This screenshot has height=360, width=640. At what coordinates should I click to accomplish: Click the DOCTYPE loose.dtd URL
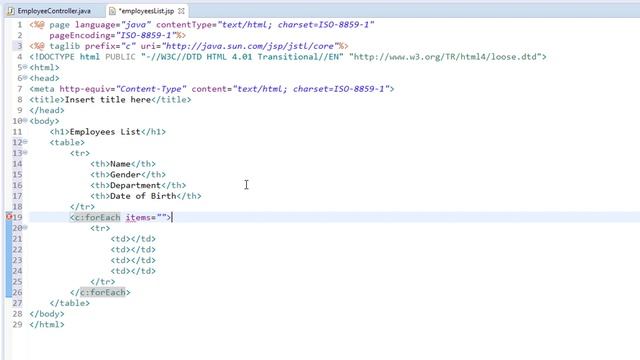point(445,57)
